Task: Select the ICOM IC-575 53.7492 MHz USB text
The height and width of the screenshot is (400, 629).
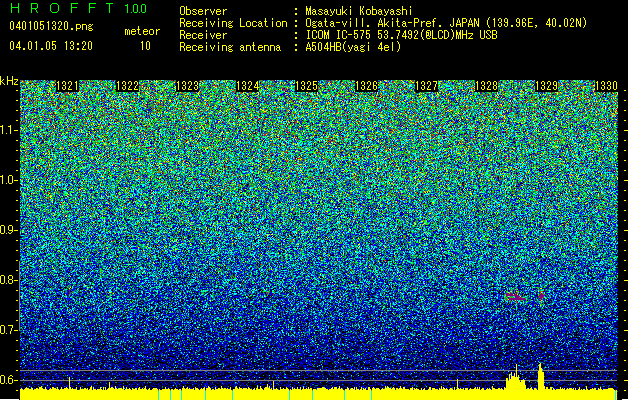Action: point(401,35)
